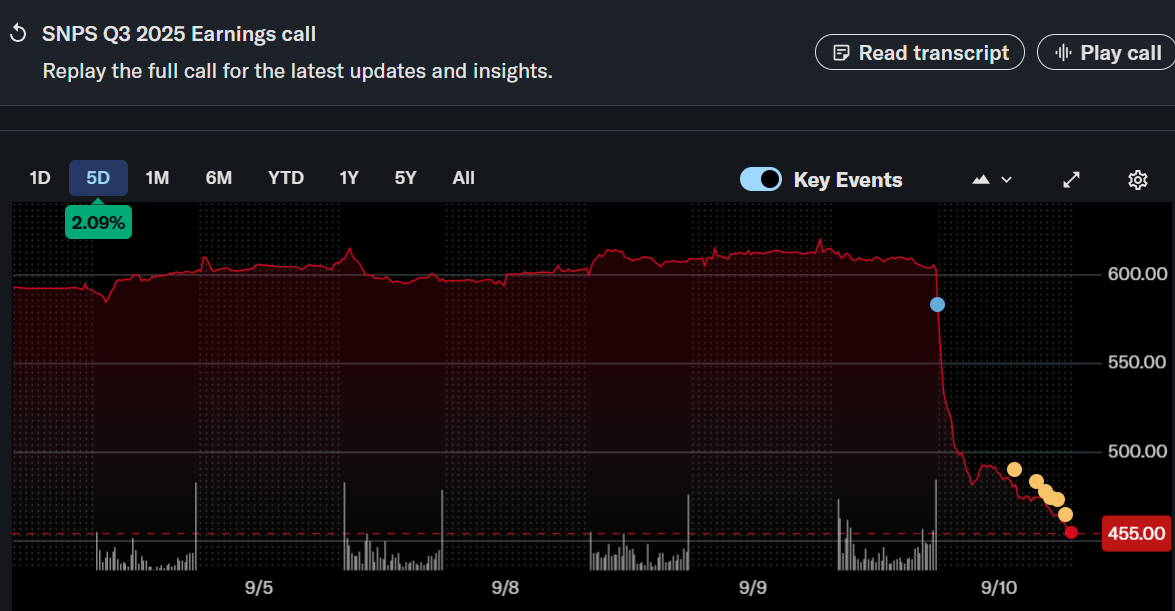Switch chart to 1M range

[157, 178]
